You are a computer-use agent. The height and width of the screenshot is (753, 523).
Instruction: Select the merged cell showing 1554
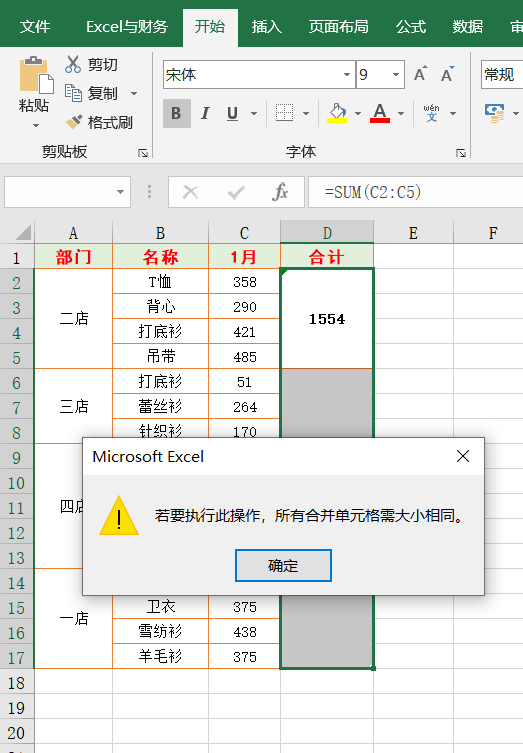[327, 319]
